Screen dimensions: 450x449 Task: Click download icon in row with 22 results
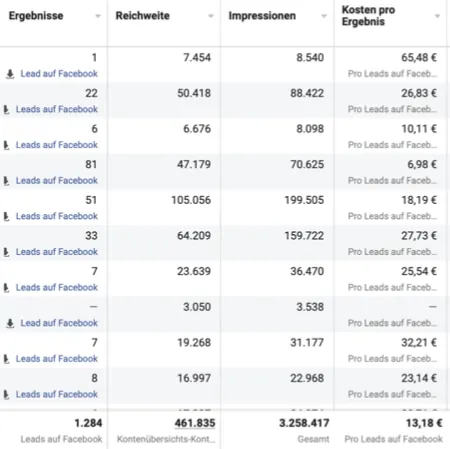[x=6, y=109]
